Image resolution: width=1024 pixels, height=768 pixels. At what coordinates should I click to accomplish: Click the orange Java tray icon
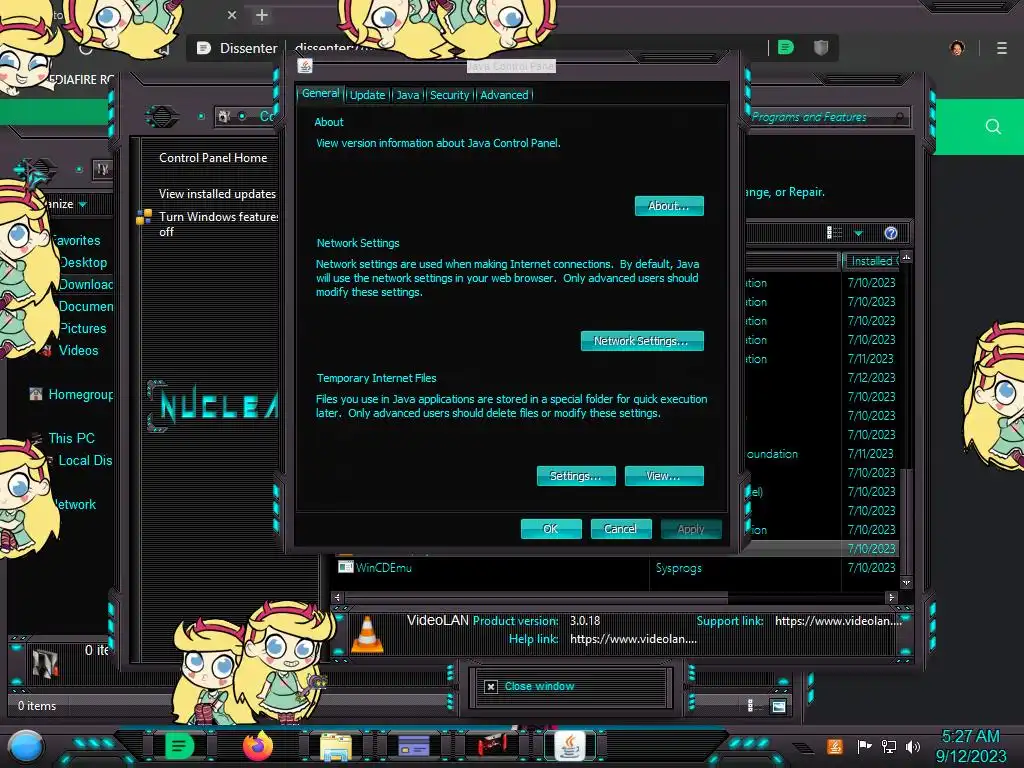pos(834,746)
